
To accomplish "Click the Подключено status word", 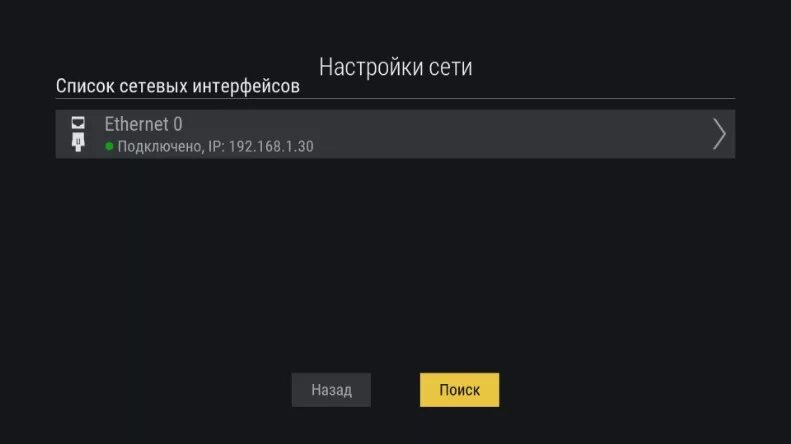I will pyautogui.click(x=160, y=147).
